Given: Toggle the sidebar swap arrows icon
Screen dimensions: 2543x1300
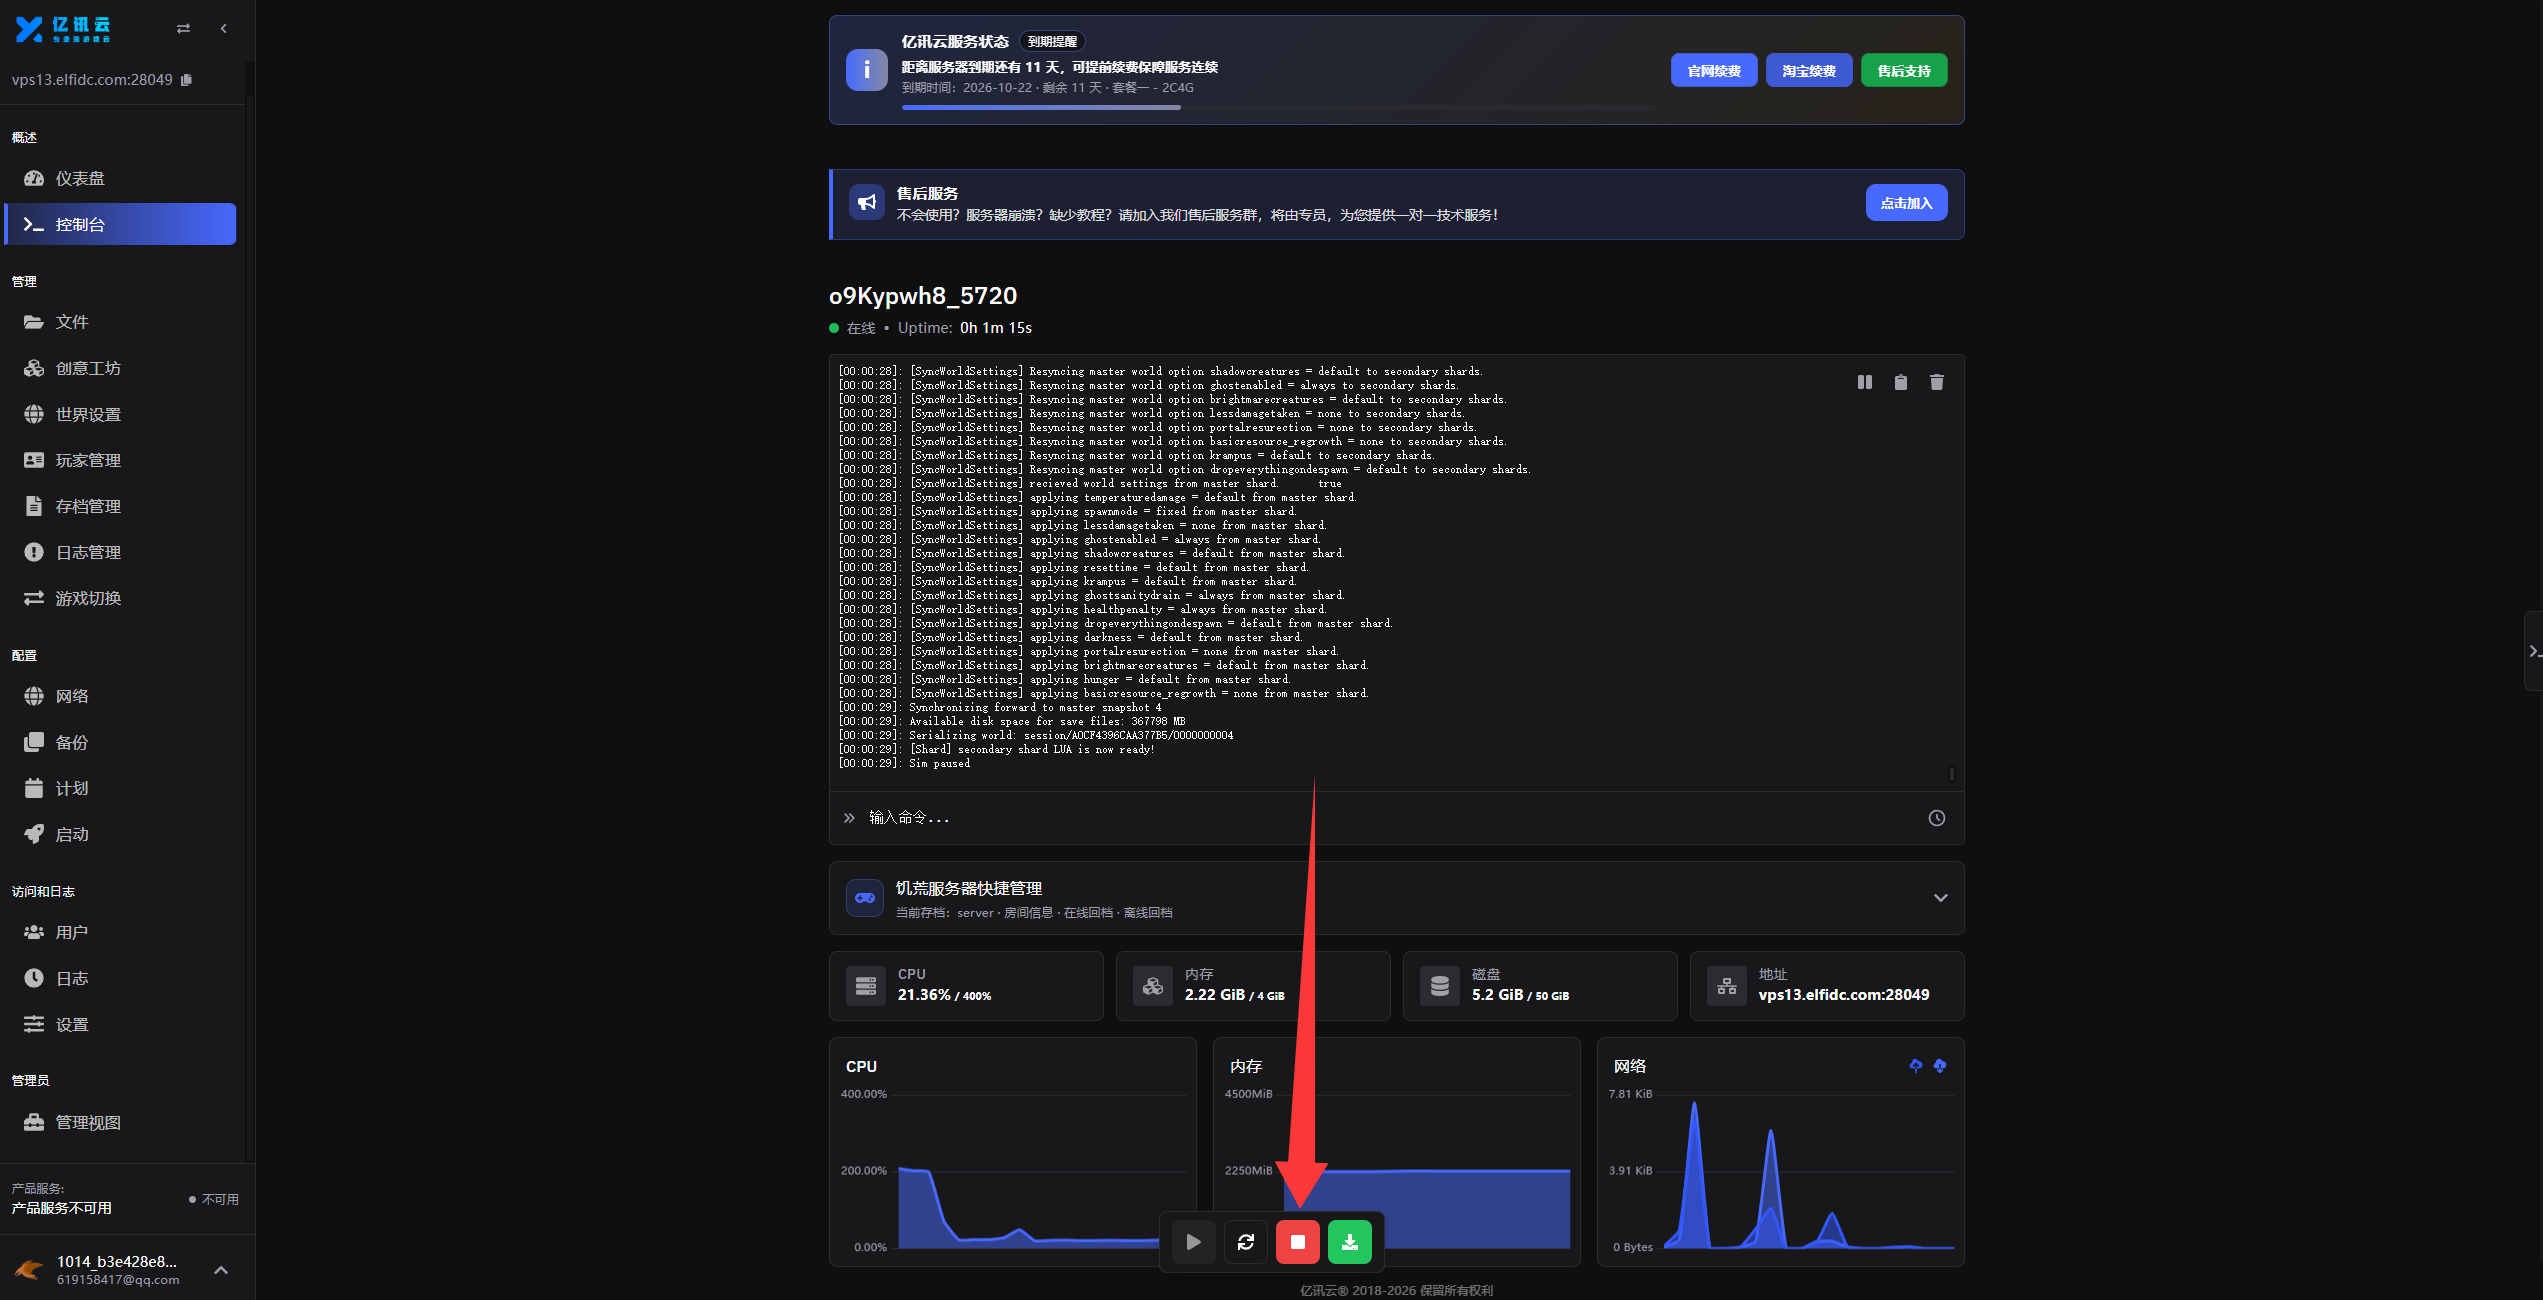Looking at the screenshot, I should click(183, 29).
